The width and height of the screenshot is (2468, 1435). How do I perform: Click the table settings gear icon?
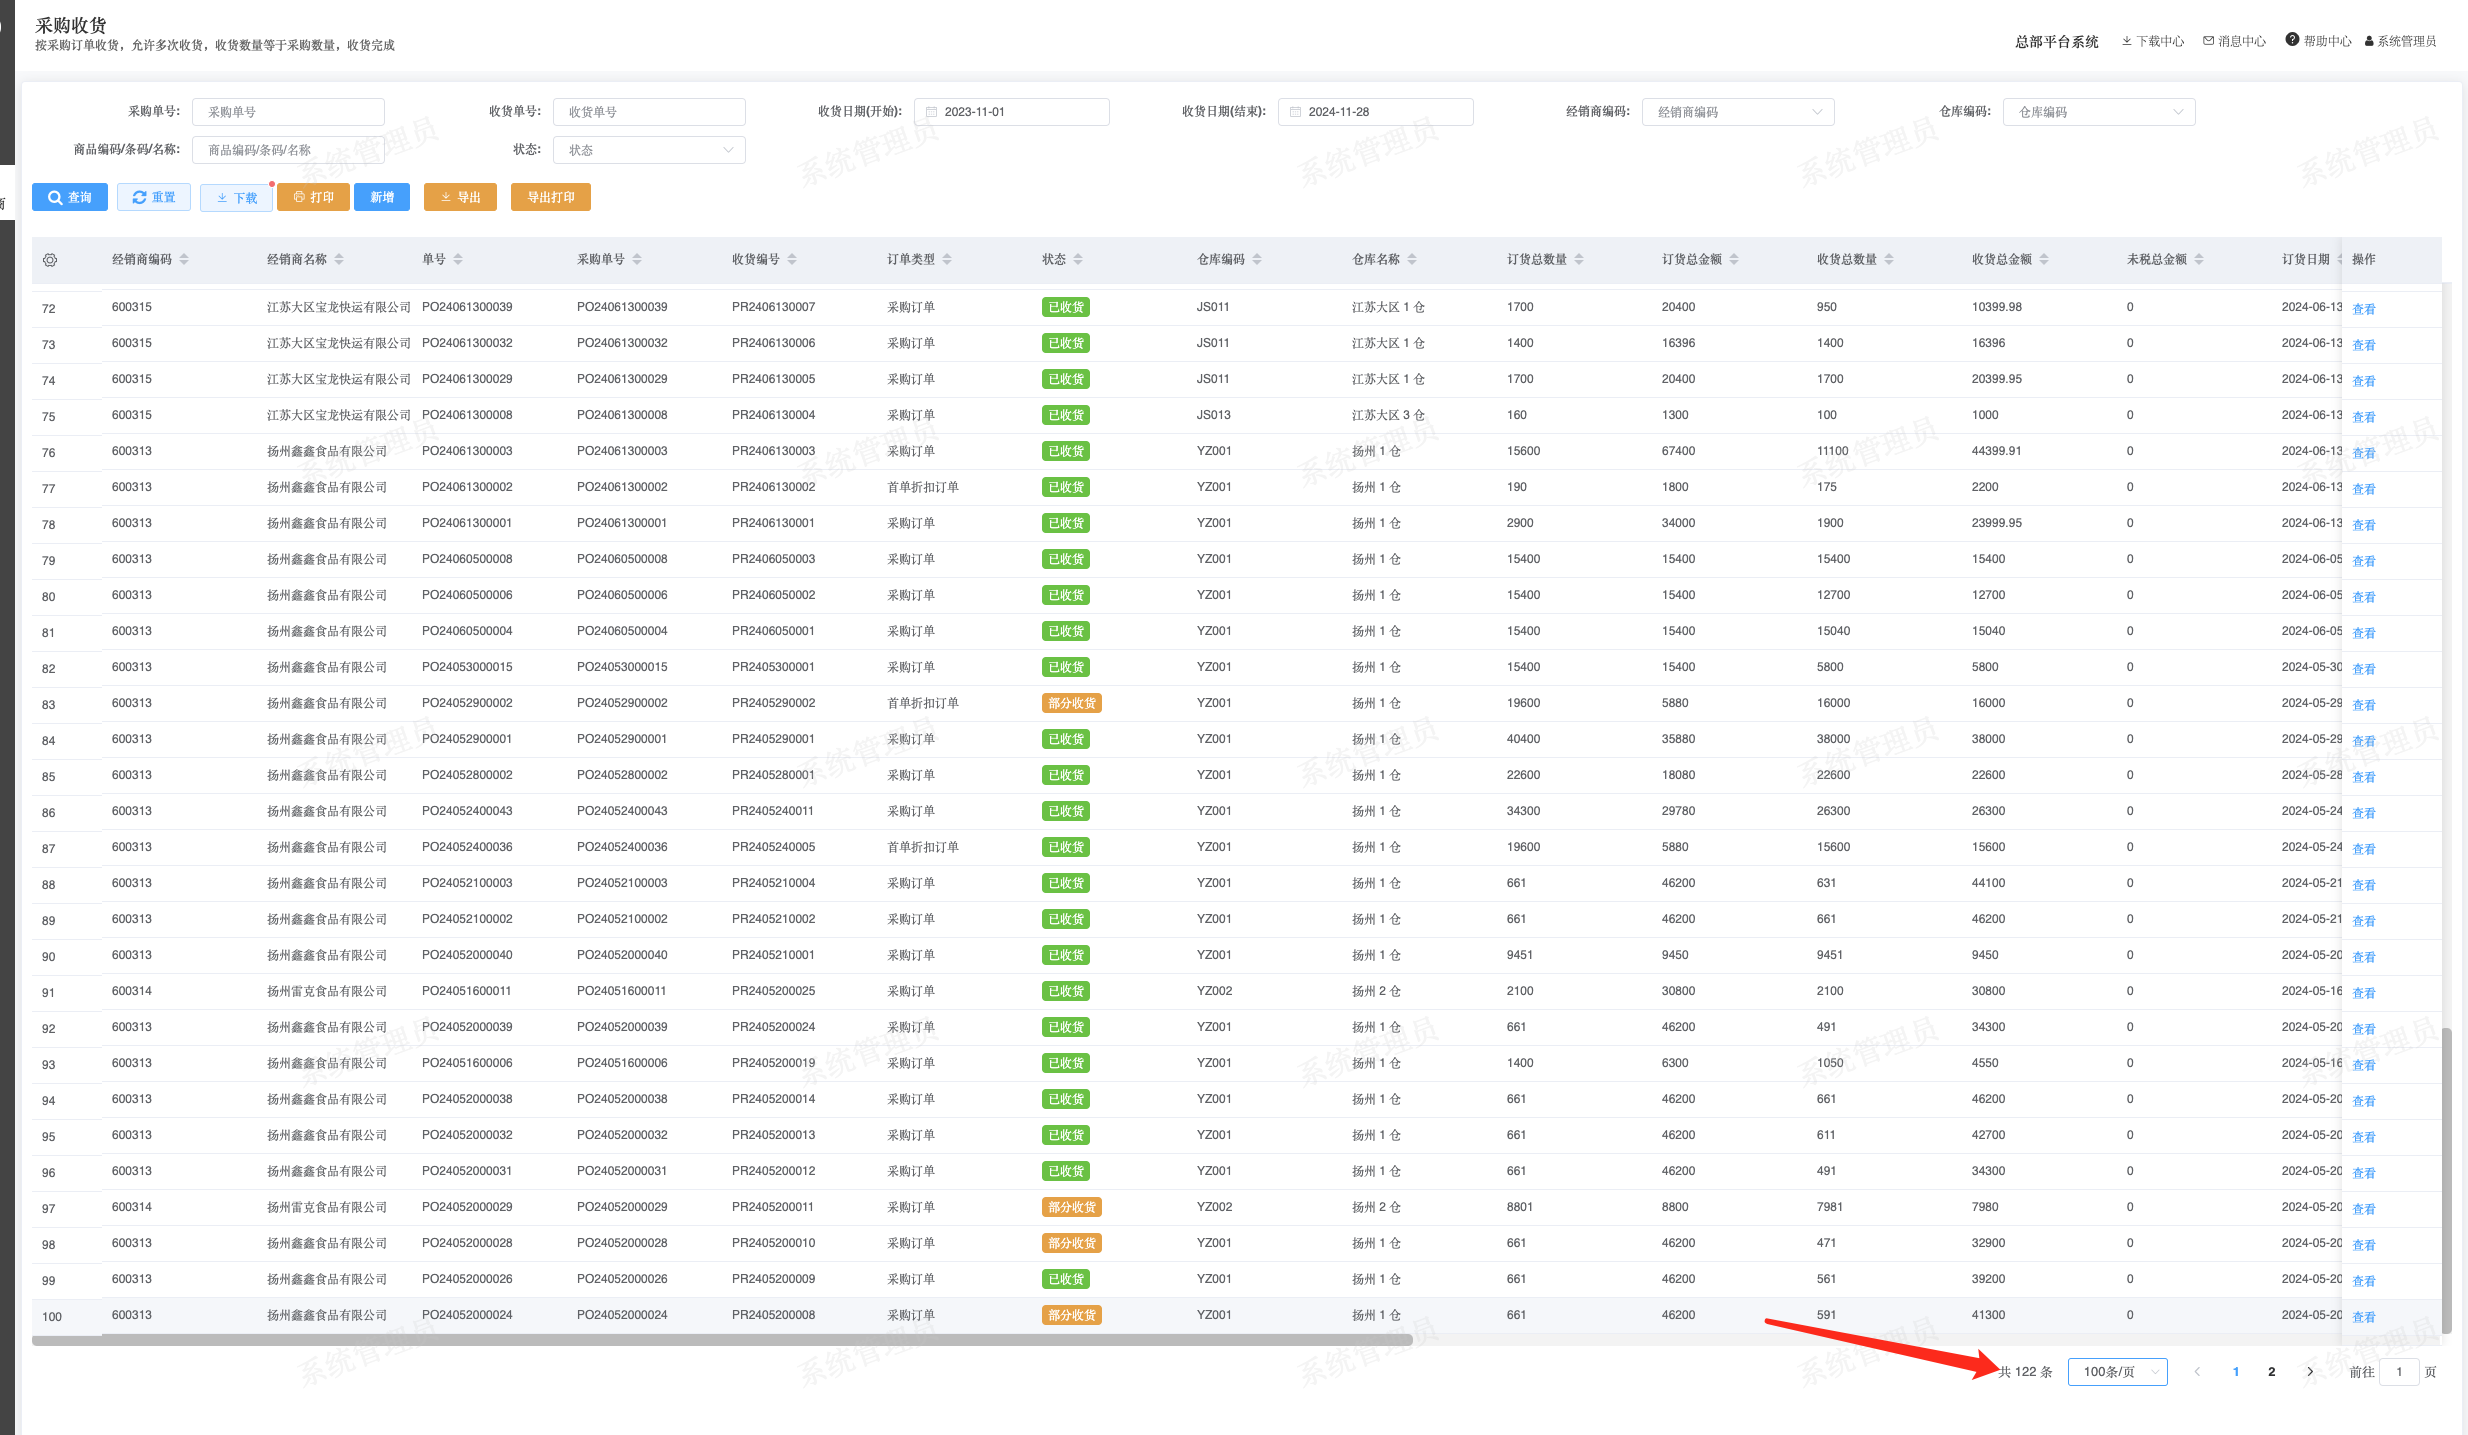[x=50, y=260]
